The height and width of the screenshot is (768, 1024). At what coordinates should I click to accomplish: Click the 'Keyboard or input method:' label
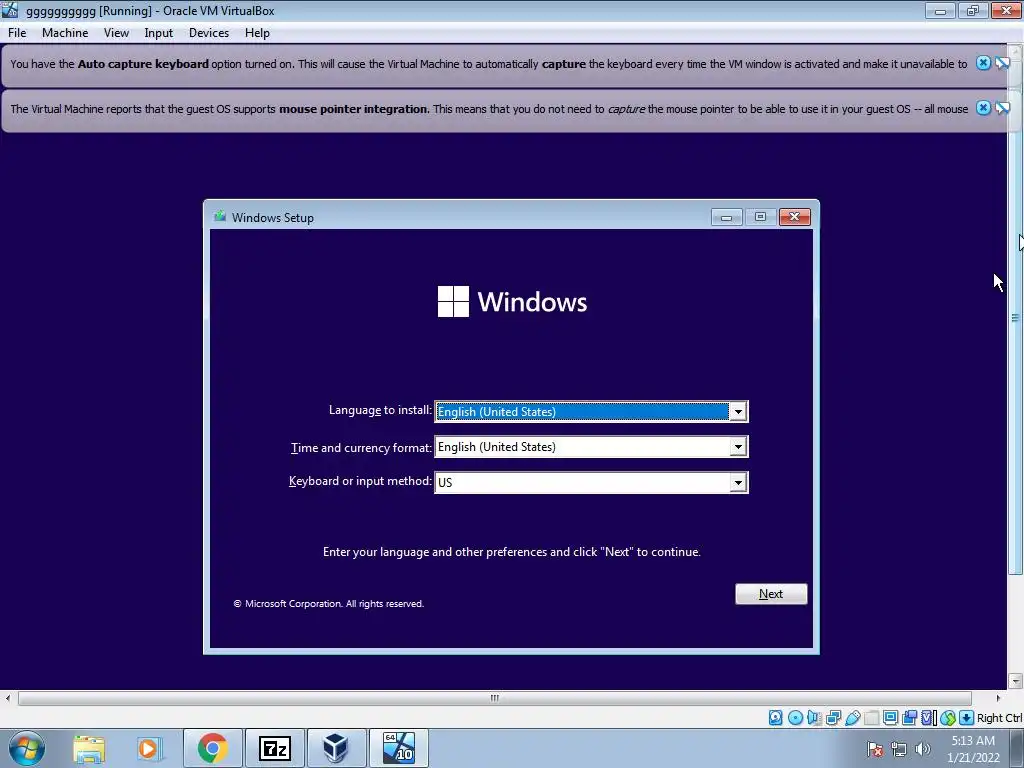pyautogui.click(x=360, y=481)
